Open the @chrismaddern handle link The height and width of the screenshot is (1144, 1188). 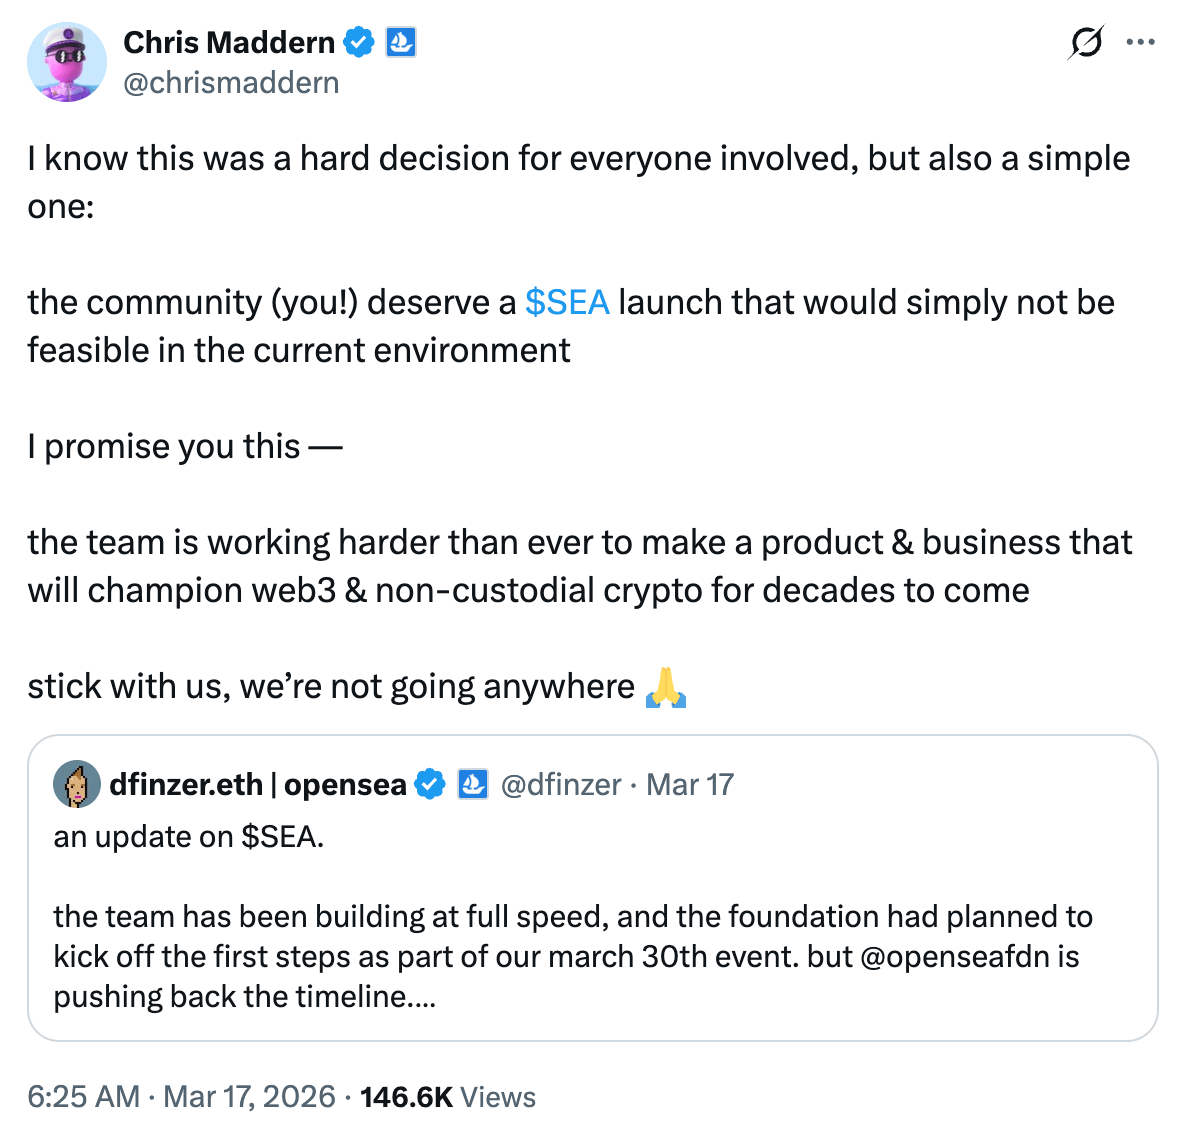pyautogui.click(x=231, y=83)
